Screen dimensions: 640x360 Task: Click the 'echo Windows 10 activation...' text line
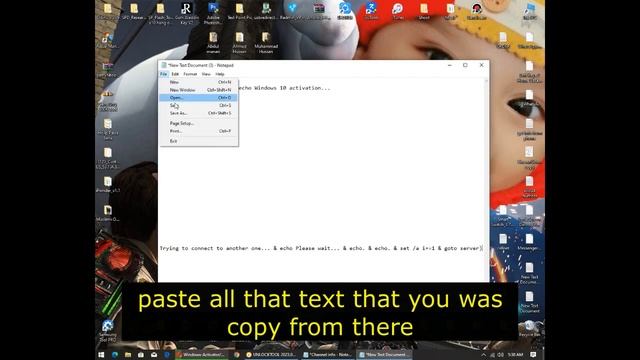tap(284, 88)
